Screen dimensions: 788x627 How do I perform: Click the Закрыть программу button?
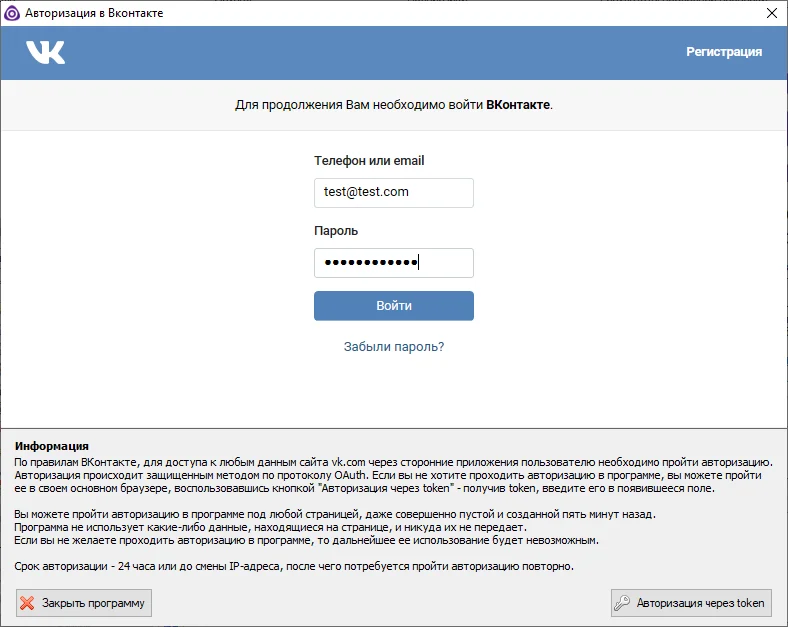click(84, 603)
